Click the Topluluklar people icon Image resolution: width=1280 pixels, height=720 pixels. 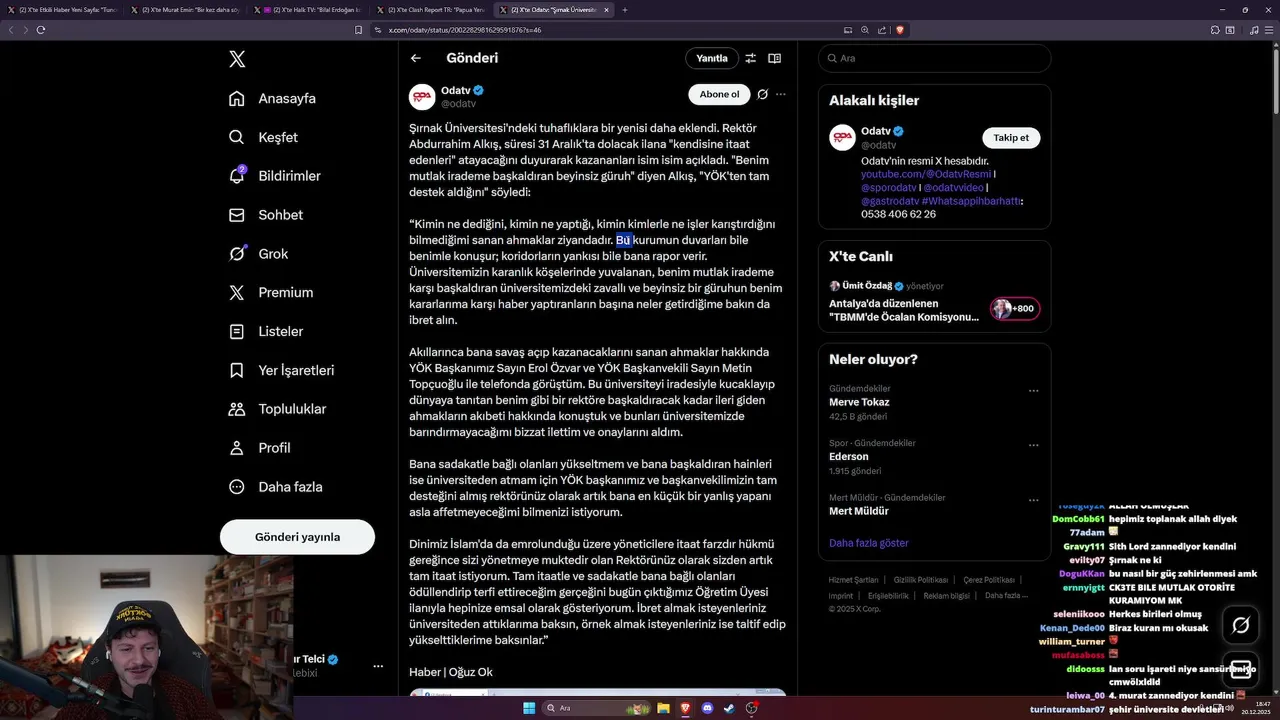click(237, 409)
